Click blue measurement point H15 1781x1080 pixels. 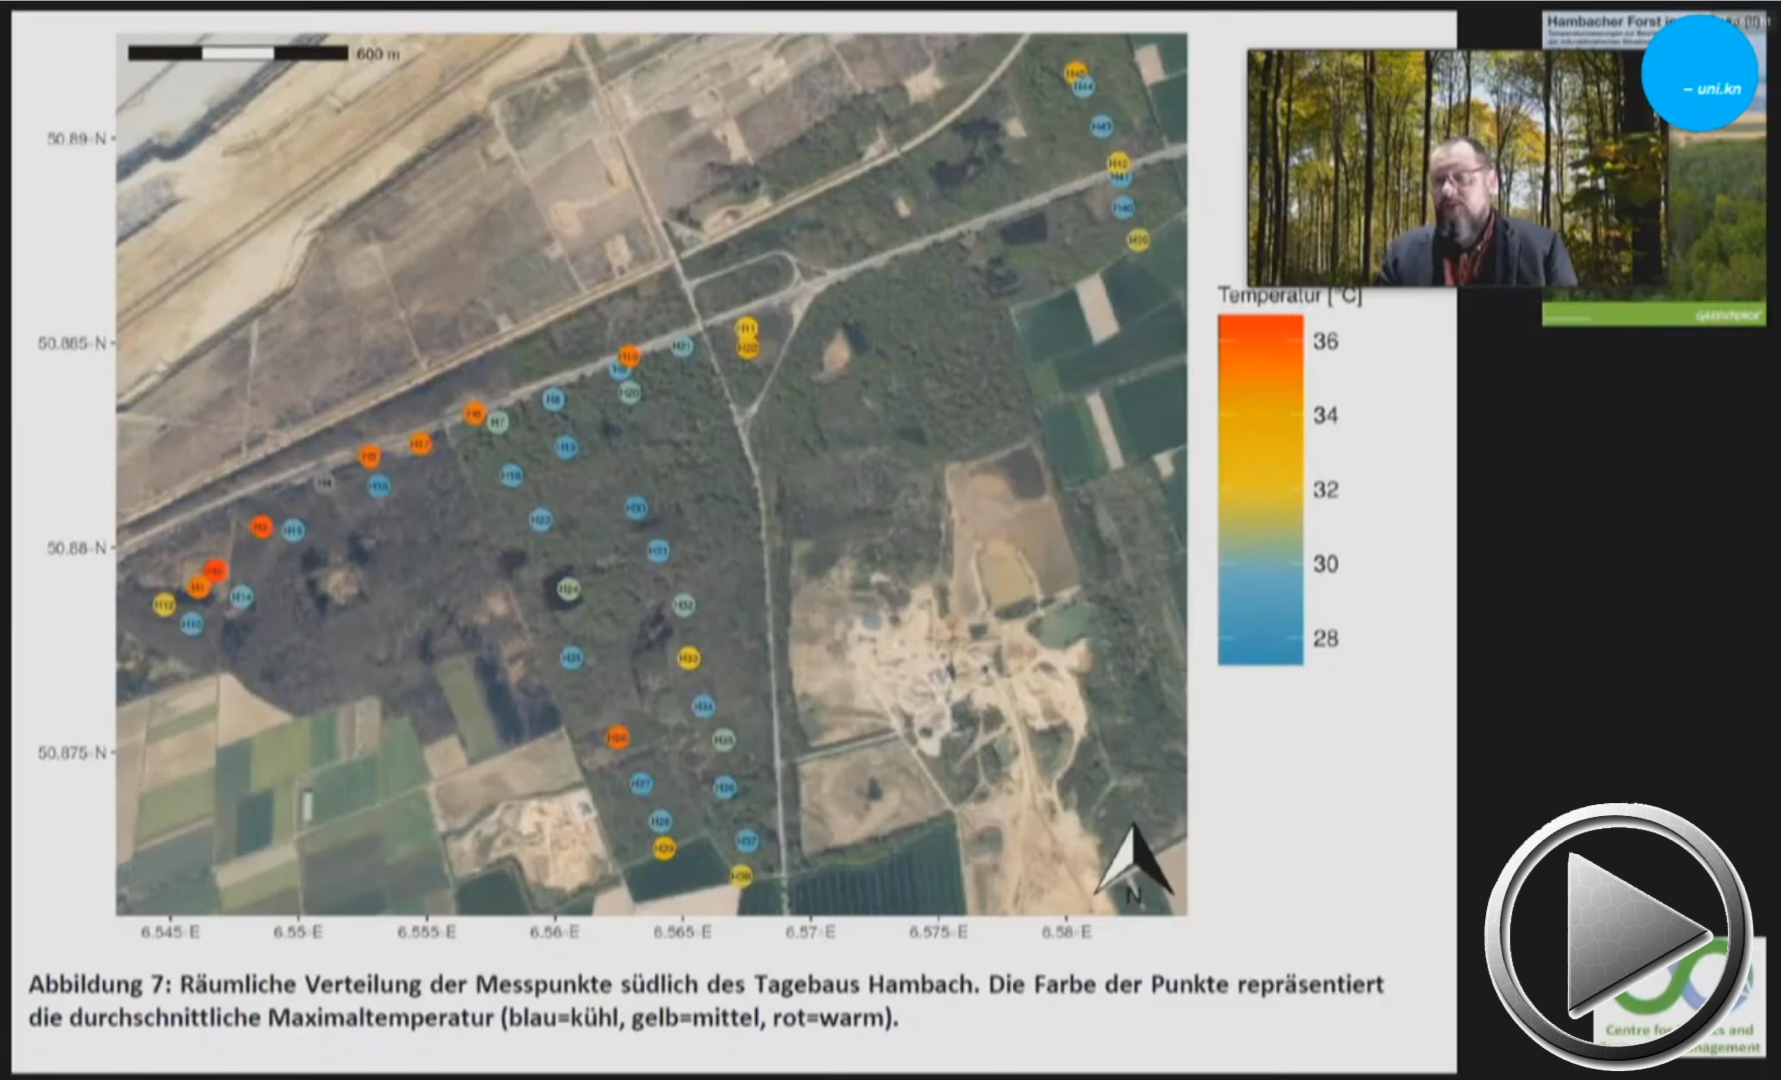pyautogui.click(x=293, y=530)
